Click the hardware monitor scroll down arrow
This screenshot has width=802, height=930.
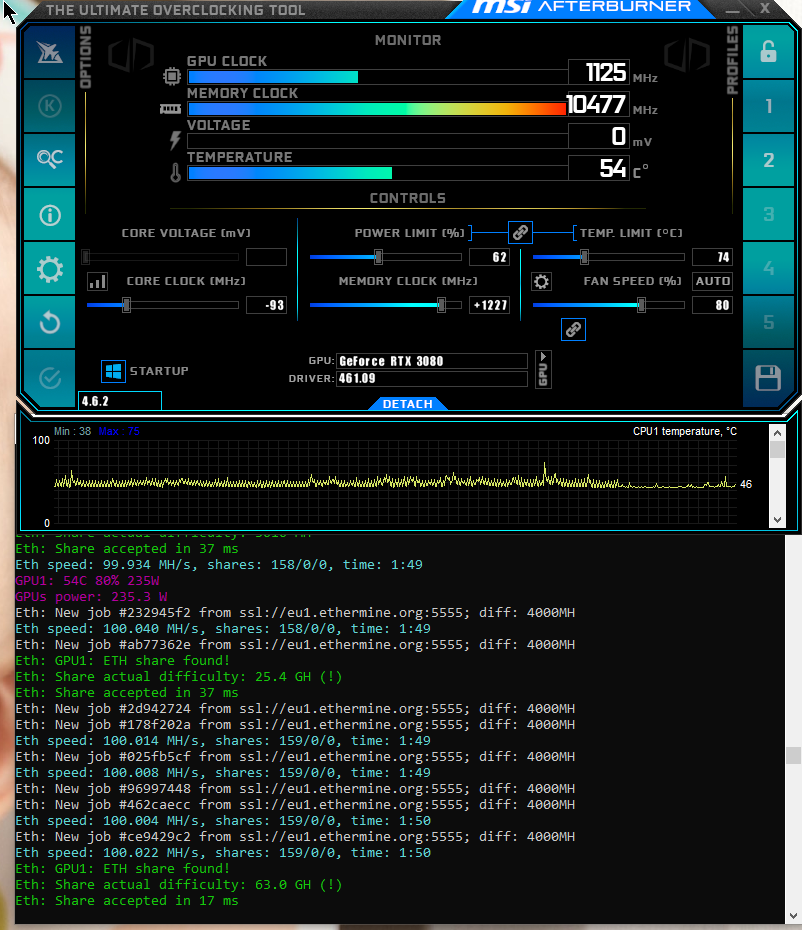[x=777, y=520]
